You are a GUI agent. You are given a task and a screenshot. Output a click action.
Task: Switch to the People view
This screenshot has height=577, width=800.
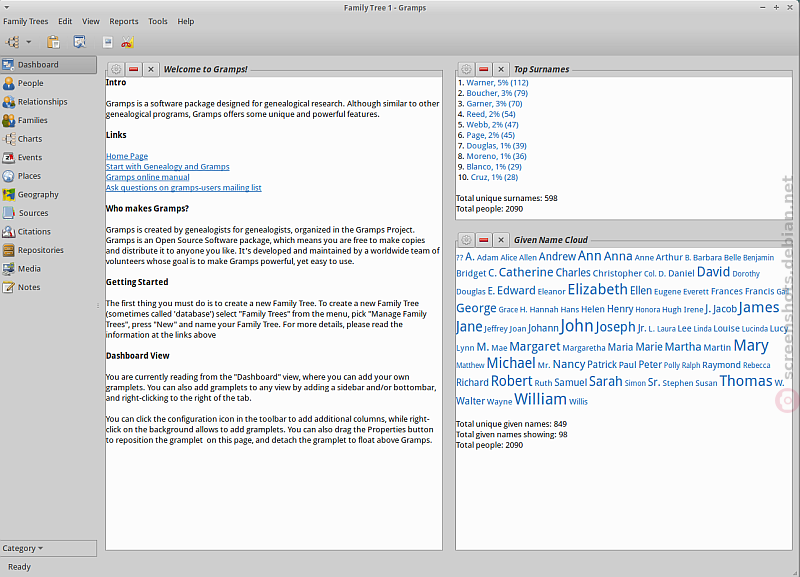[48, 83]
